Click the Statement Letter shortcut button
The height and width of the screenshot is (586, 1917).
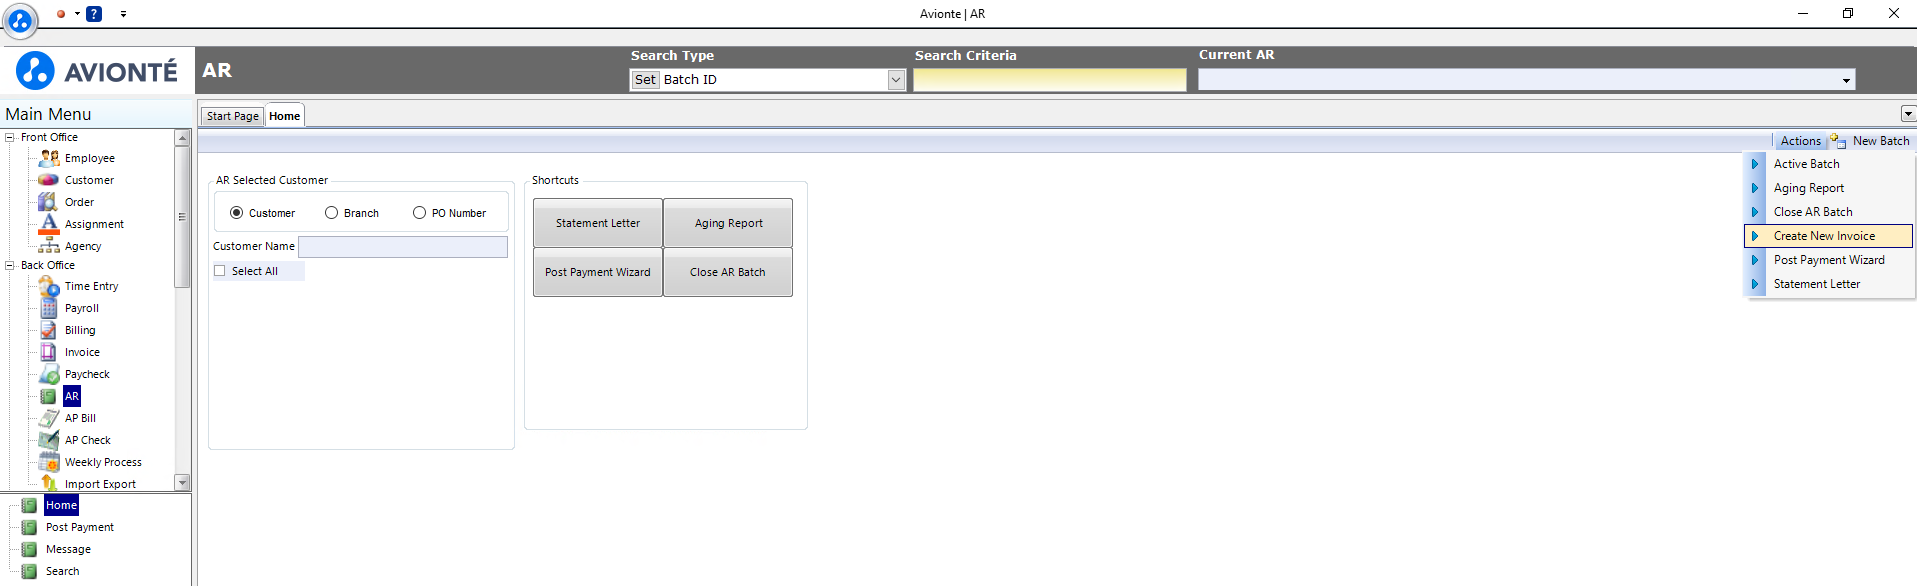coord(598,223)
